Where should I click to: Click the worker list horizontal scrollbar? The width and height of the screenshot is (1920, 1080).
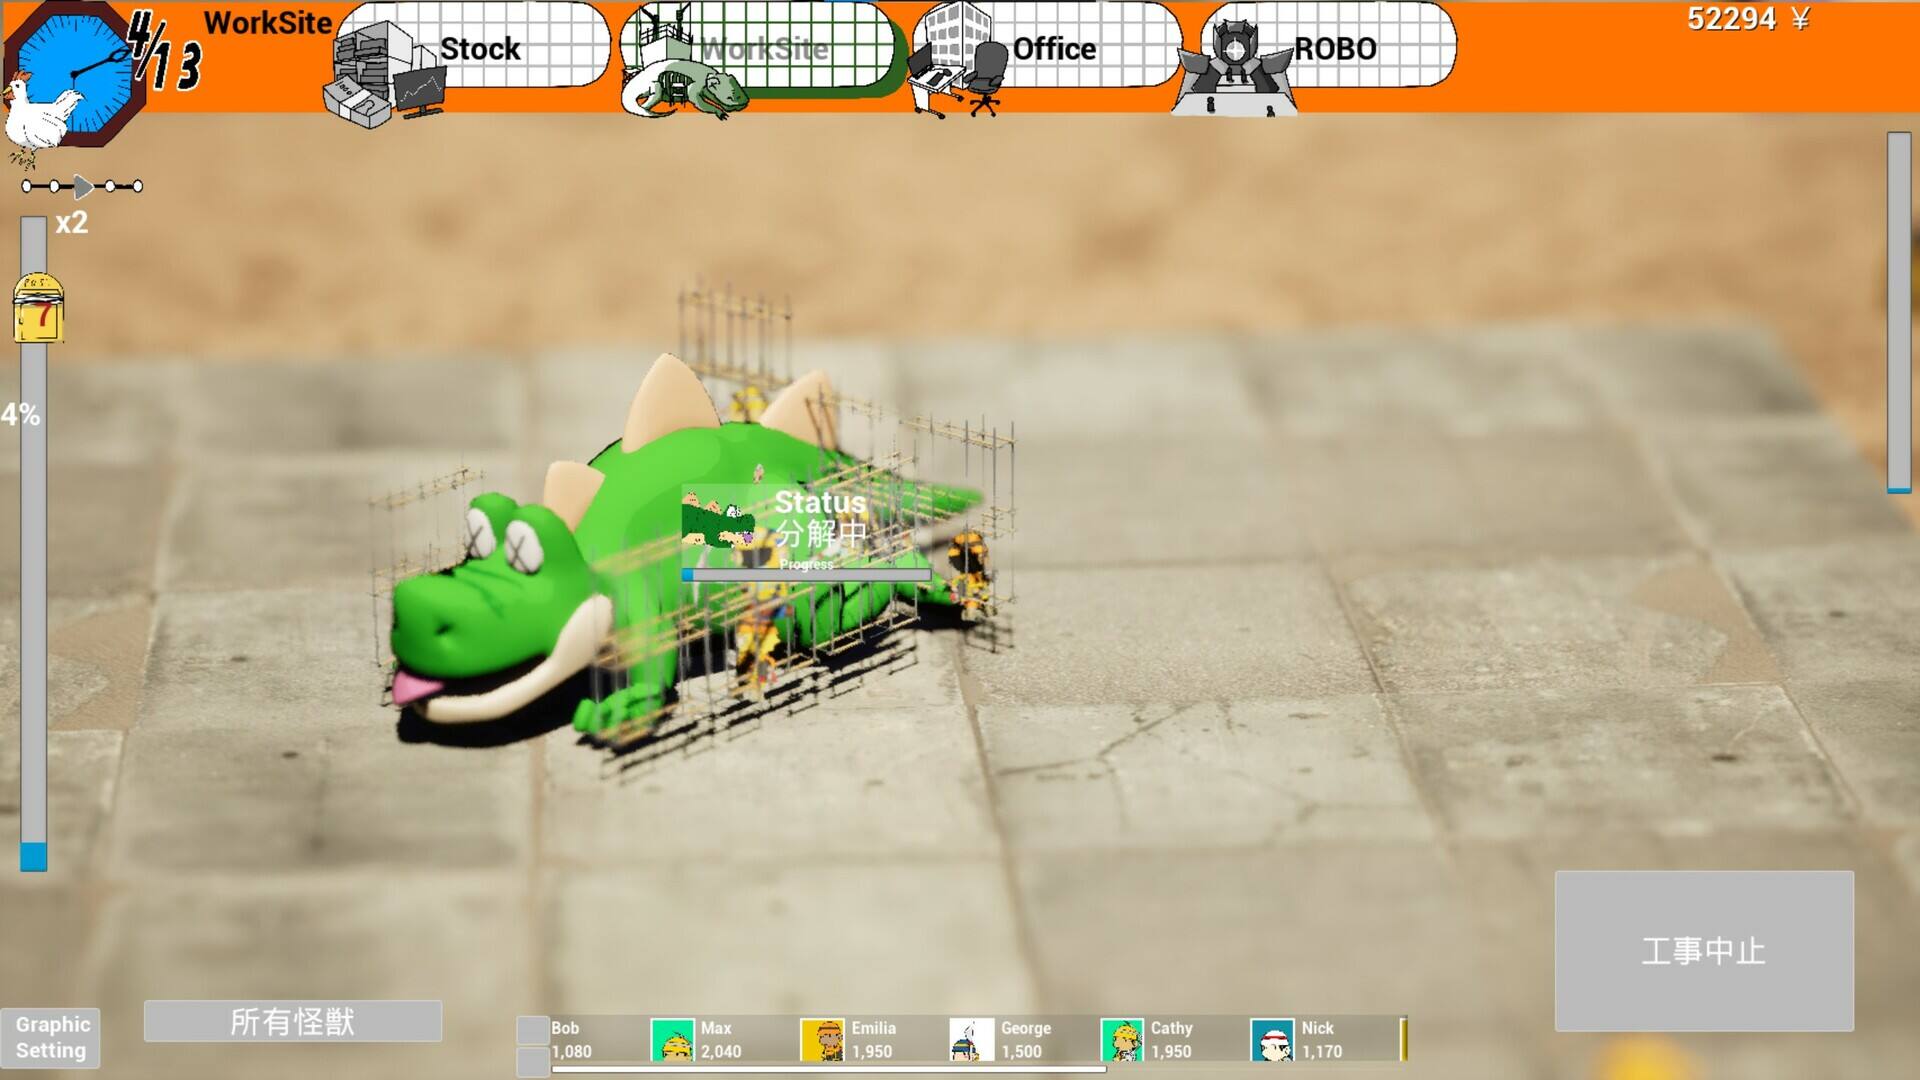(x=828, y=1069)
